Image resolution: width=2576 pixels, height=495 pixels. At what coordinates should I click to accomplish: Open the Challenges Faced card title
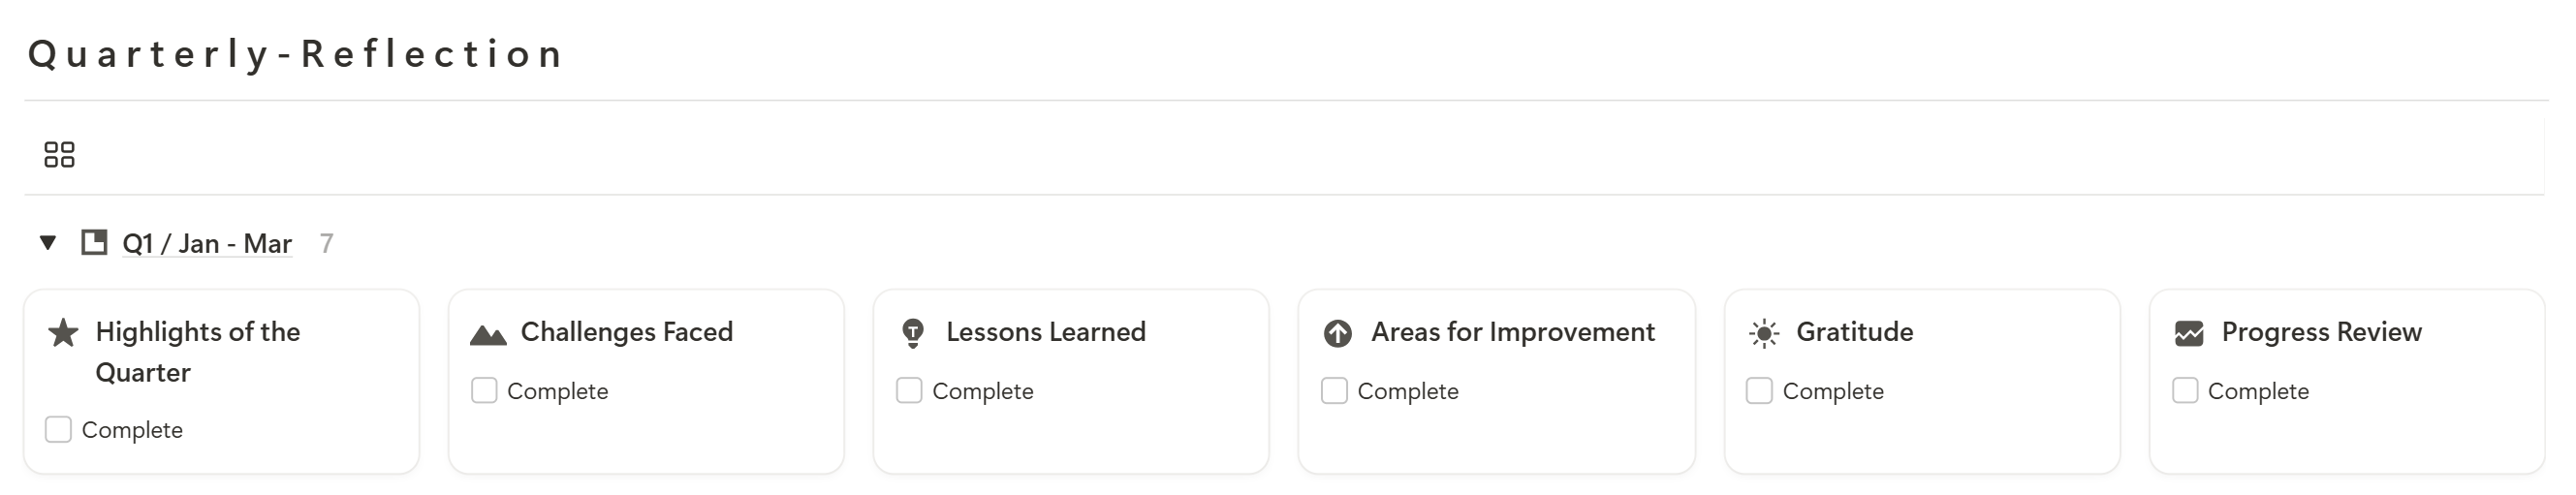click(x=627, y=331)
